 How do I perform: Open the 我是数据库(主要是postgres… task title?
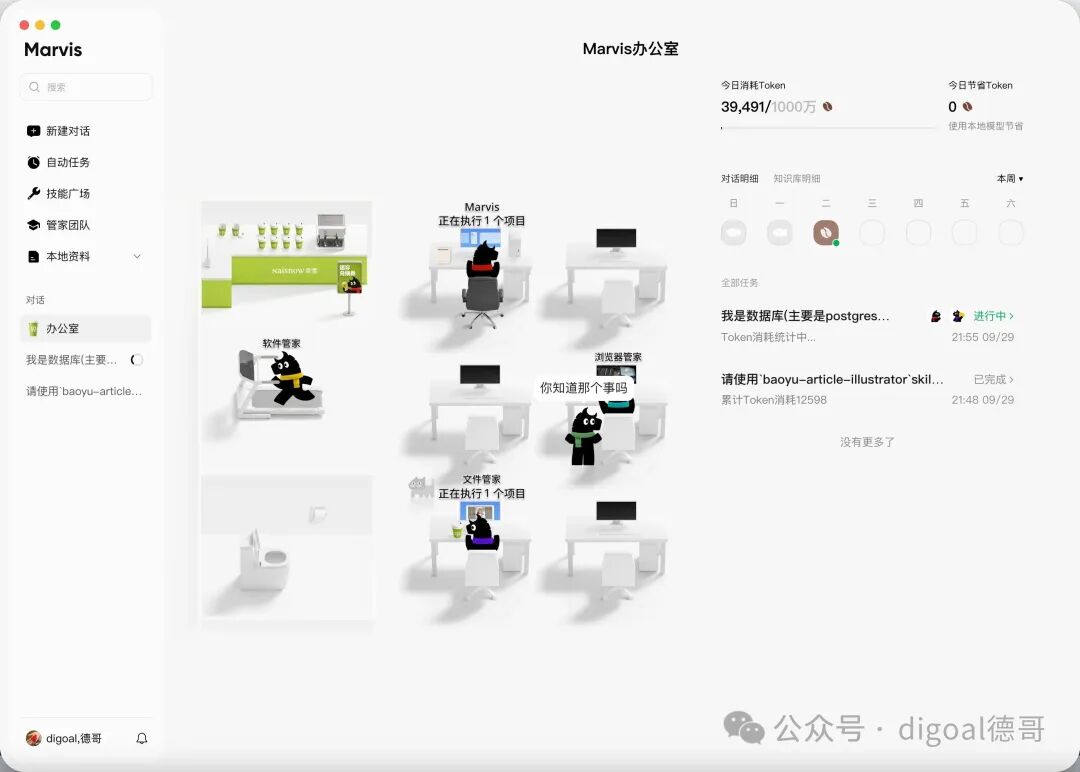(x=805, y=316)
